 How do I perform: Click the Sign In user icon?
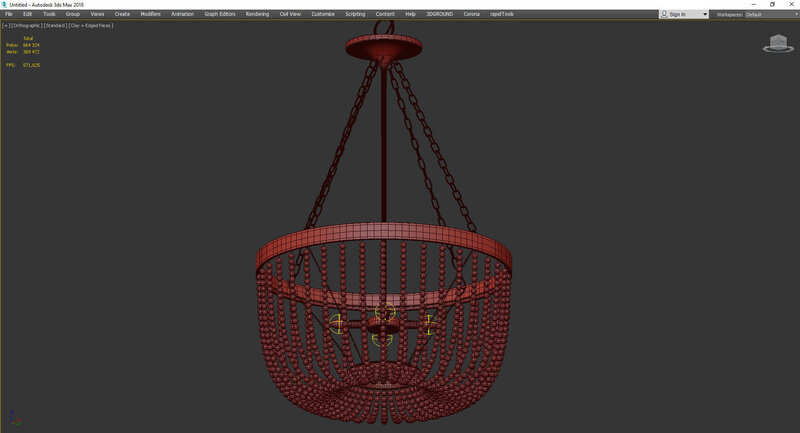point(665,14)
